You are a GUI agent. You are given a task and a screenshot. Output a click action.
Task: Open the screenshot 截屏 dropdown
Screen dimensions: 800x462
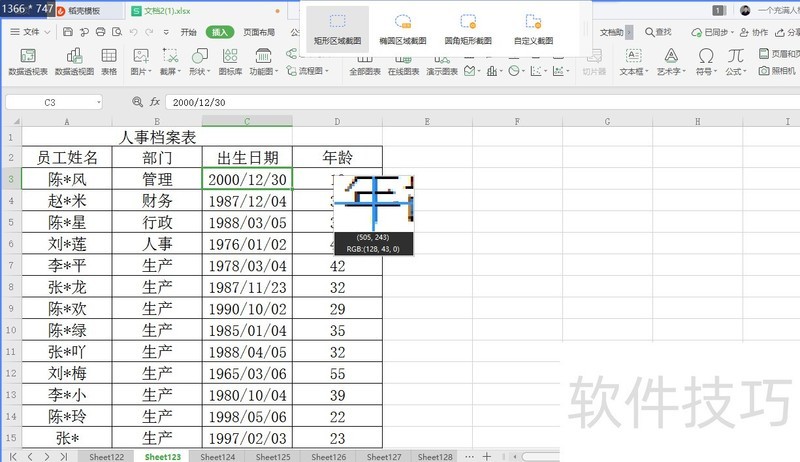coord(170,62)
